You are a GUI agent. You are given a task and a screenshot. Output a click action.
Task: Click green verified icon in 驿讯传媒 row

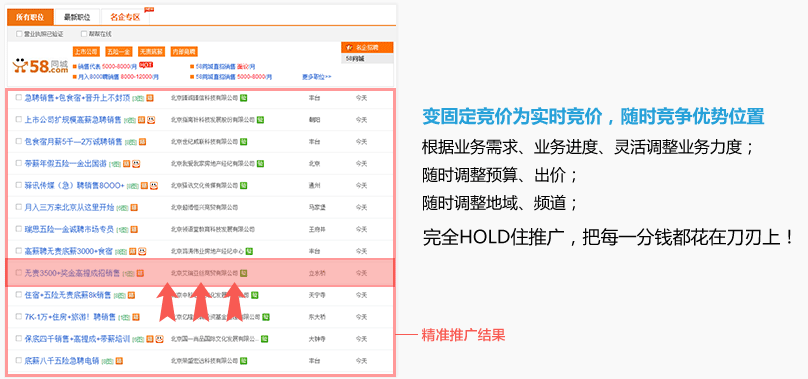point(243,185)
